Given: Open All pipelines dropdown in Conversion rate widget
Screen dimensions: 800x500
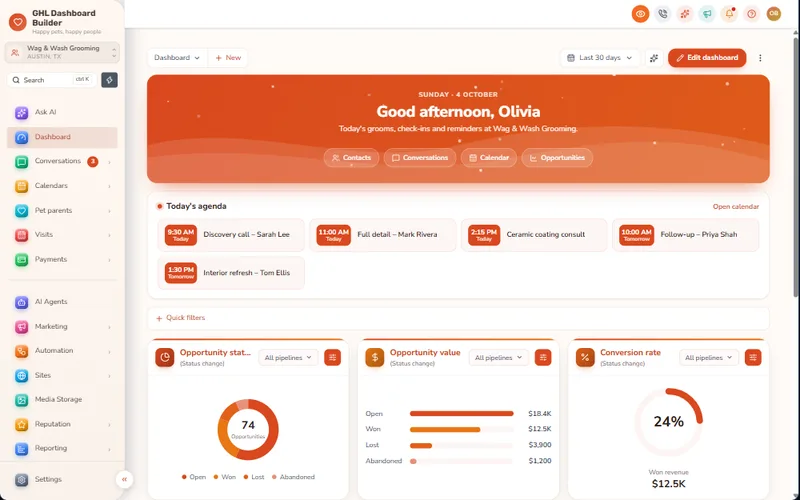Looking at the screenshot, I should [x=708, y=358].
